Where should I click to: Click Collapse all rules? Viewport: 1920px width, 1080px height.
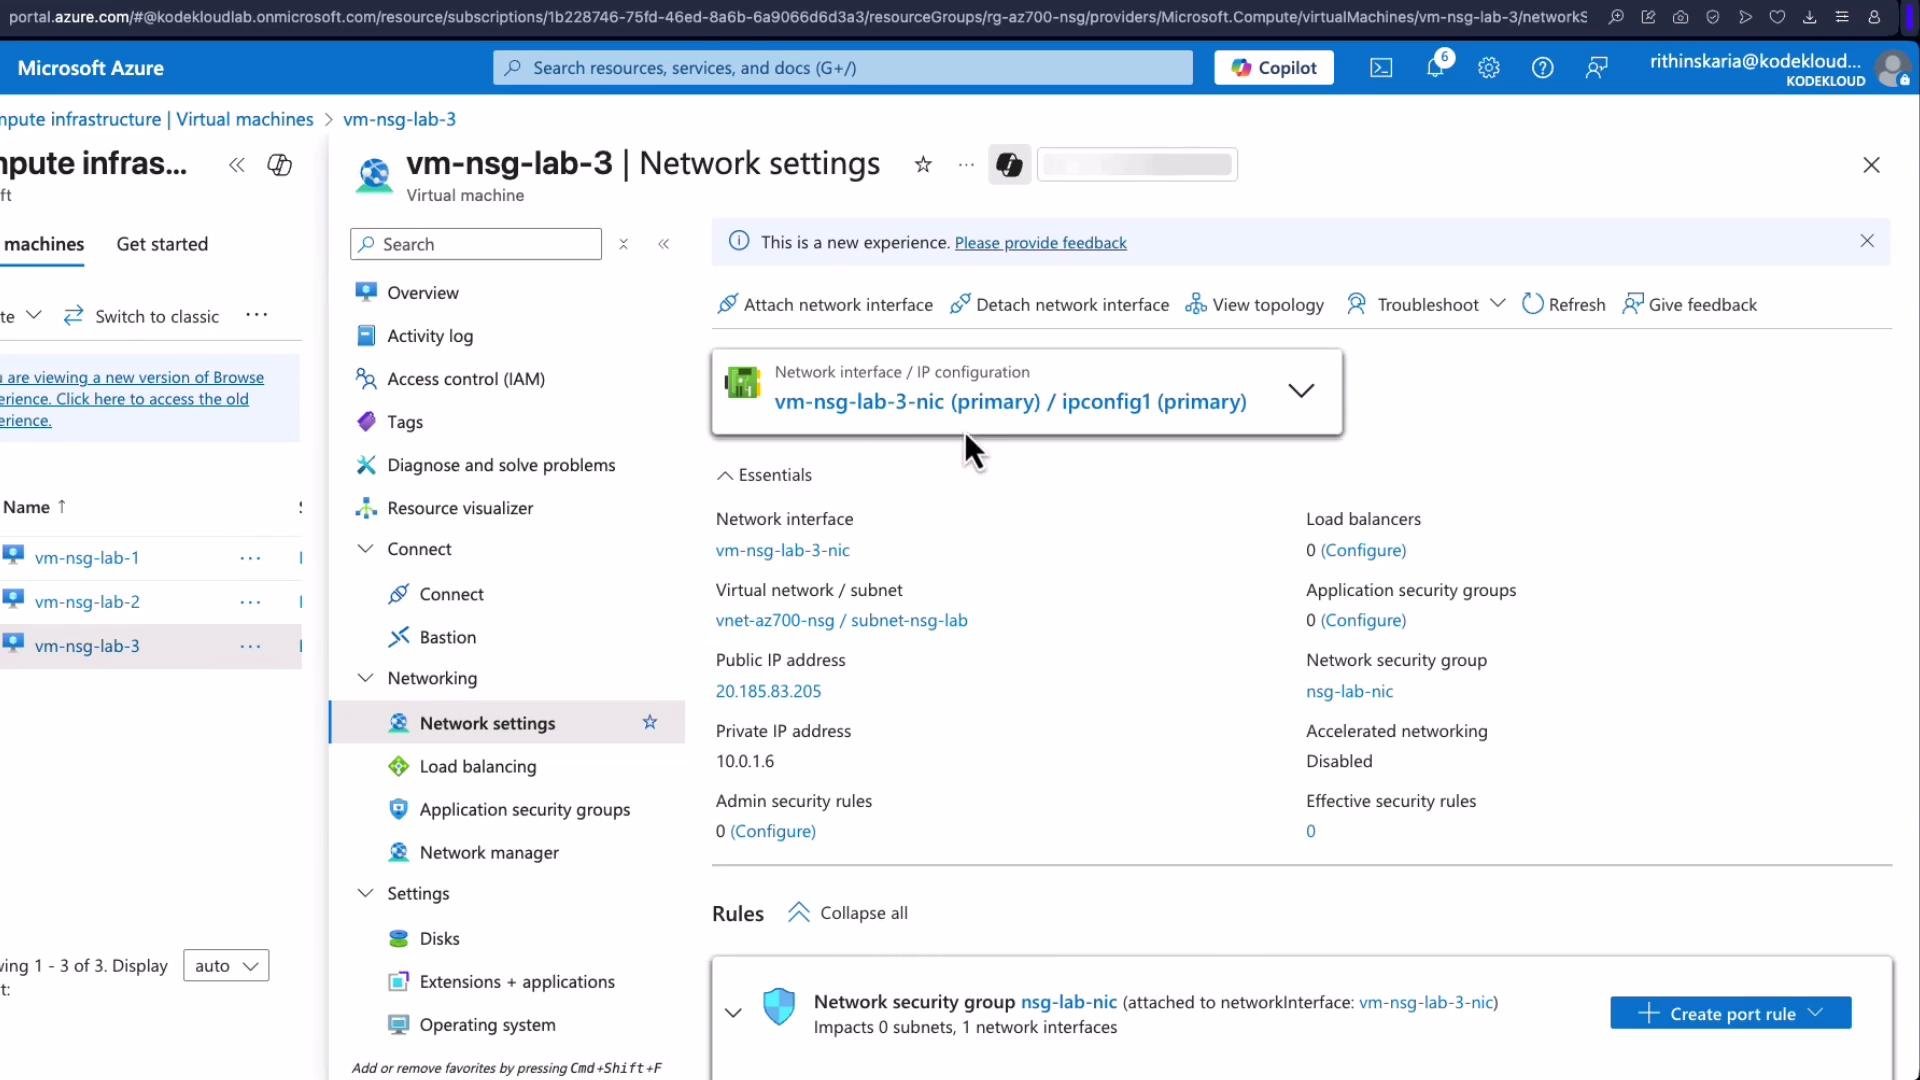[848, 913]
